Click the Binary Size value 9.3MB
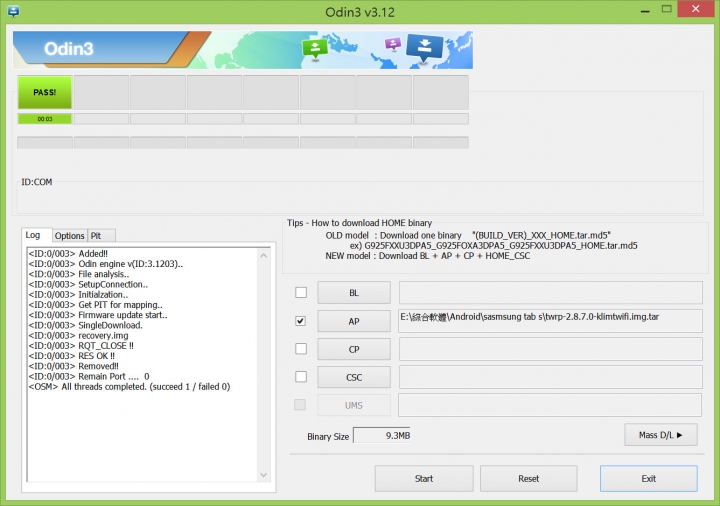720x506 pixels. (x=382, y=435)
